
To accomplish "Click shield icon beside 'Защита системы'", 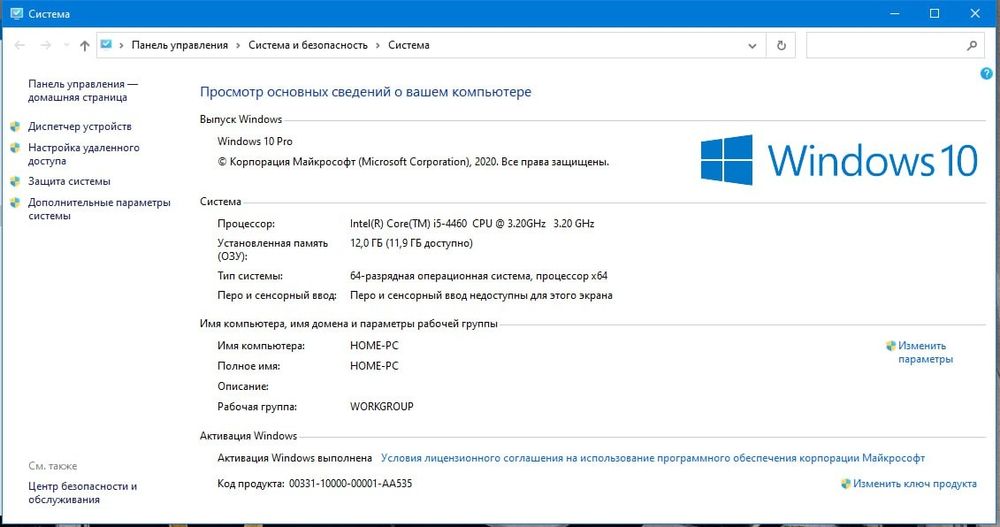I will pyautogui.click(x=16, y=181).
